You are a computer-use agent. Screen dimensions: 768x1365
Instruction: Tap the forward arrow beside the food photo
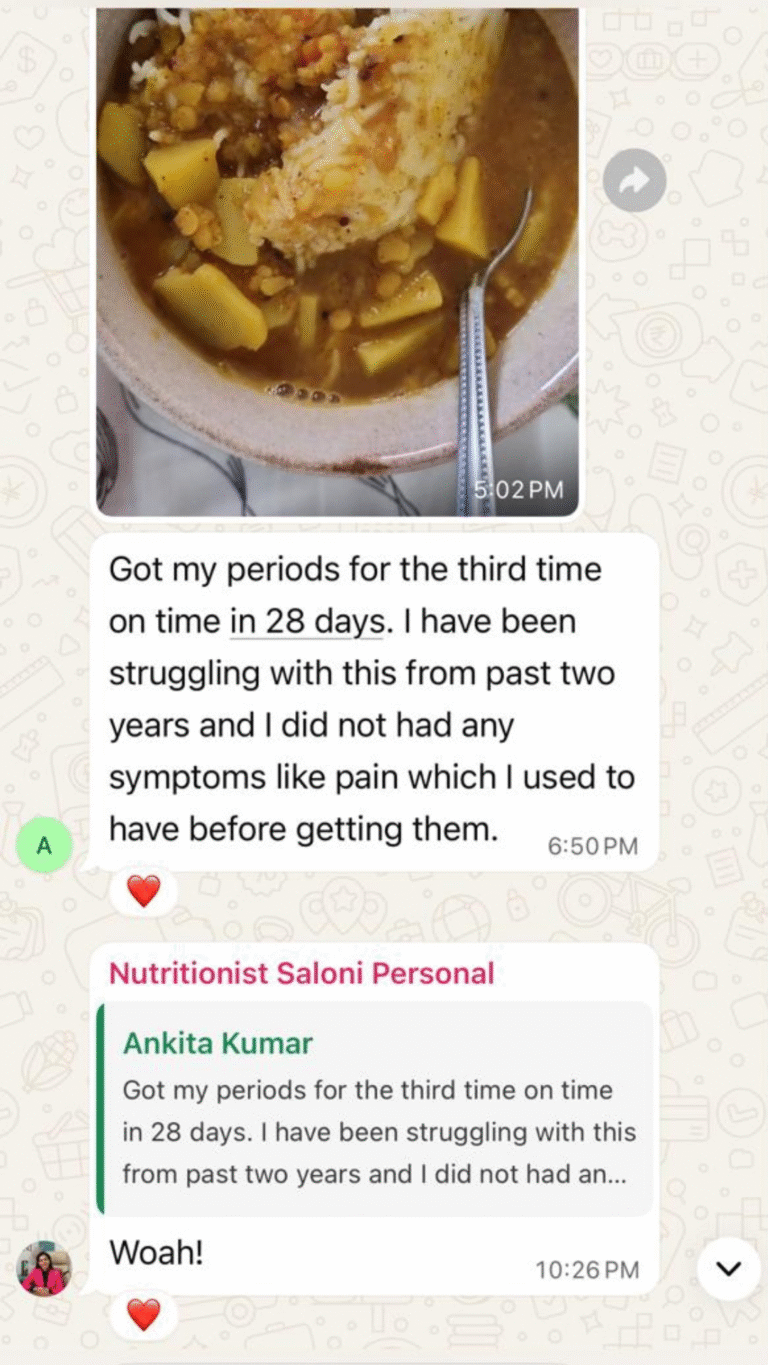[x=635, y=180]
